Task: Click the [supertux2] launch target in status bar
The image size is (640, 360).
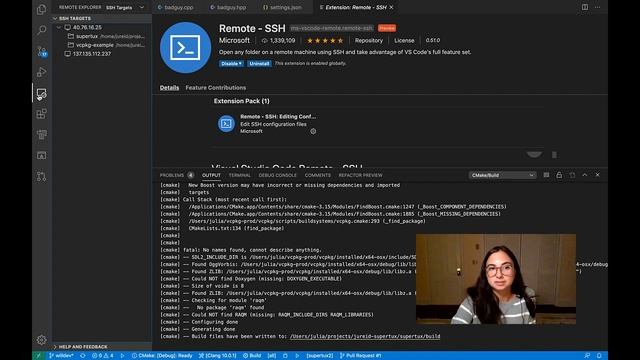Action: point(320,356)
